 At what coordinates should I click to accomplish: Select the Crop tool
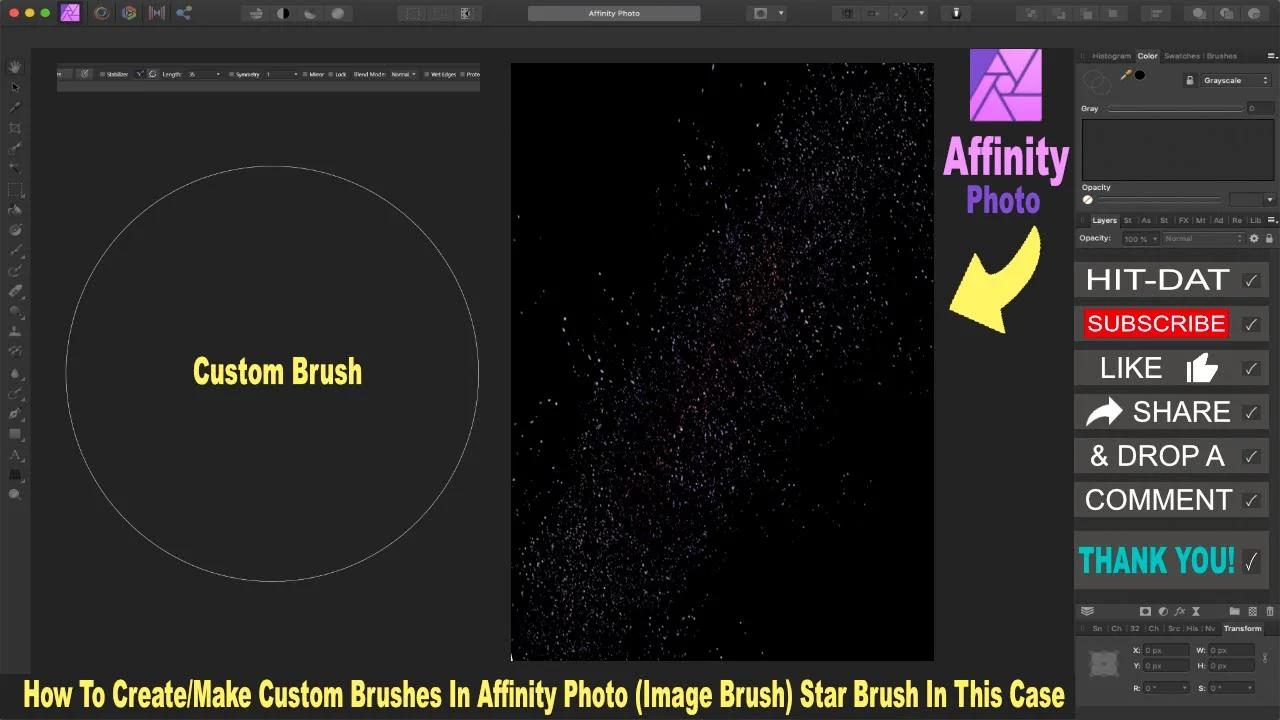[x=15, y=128]
